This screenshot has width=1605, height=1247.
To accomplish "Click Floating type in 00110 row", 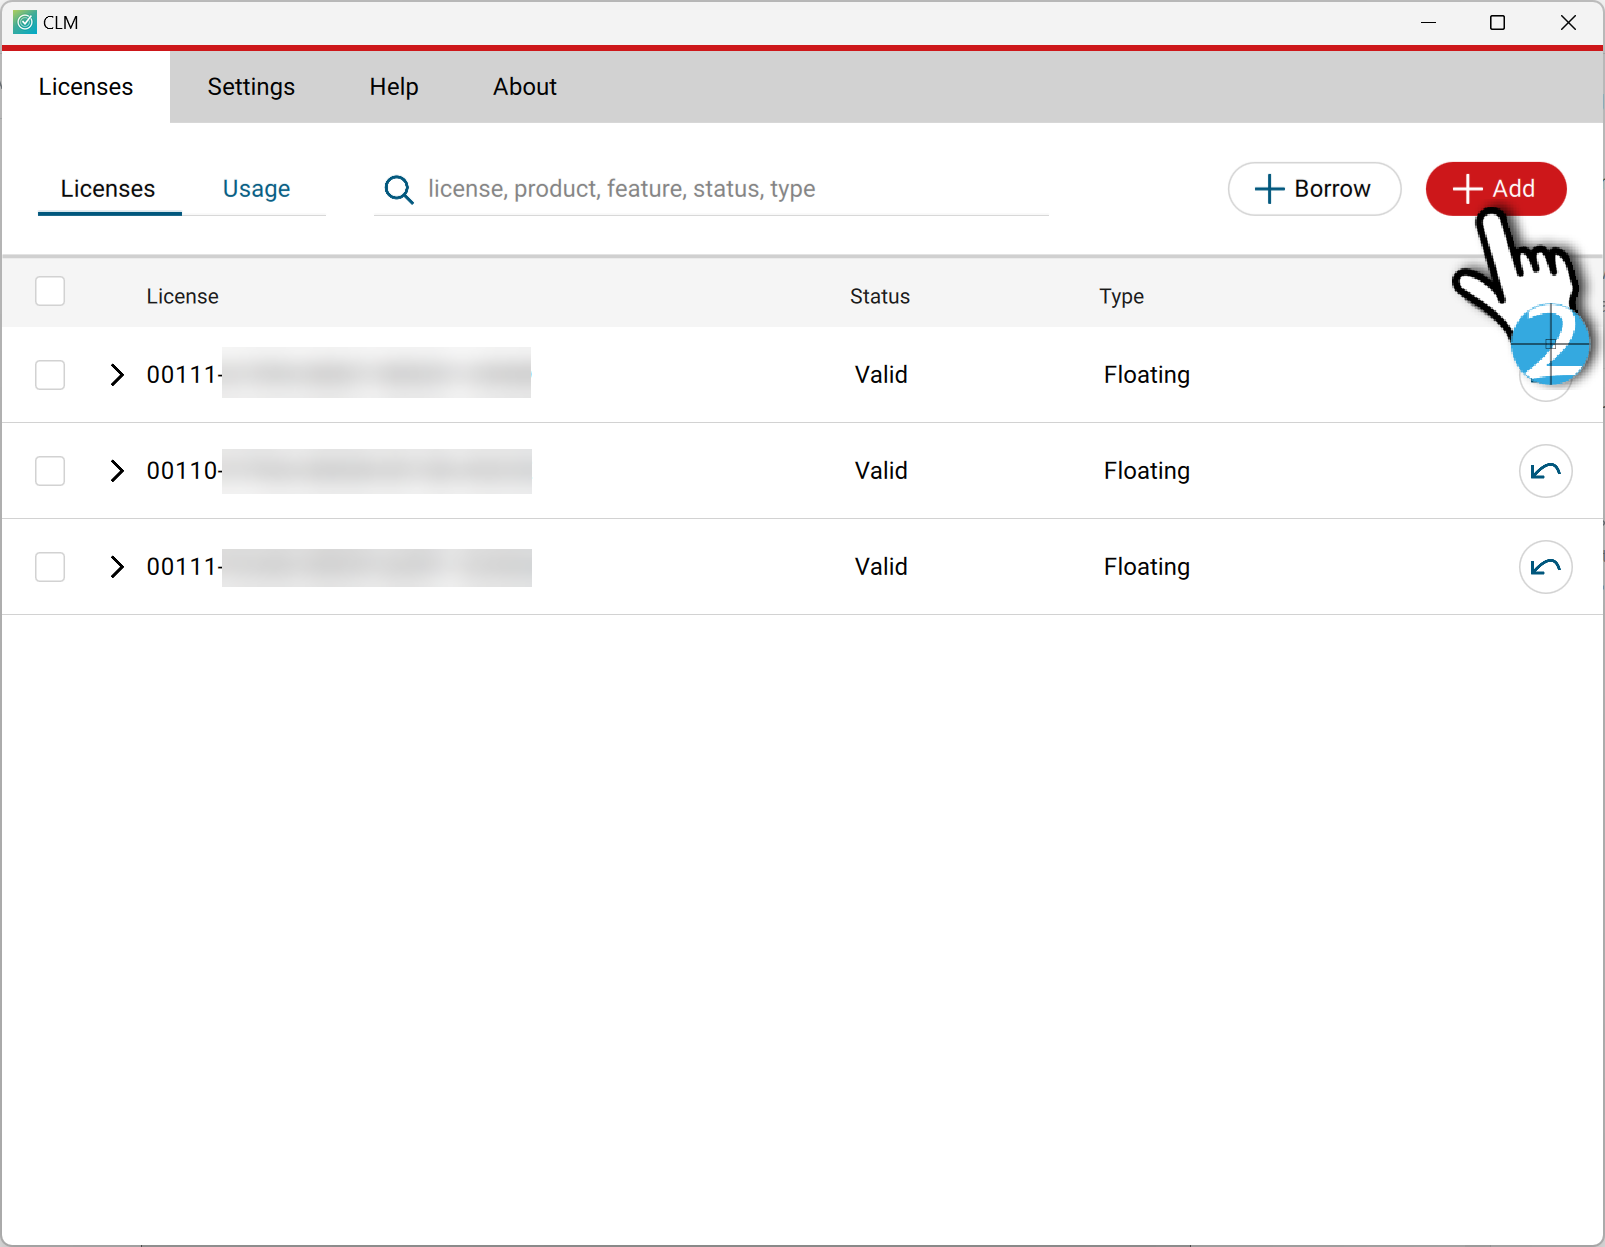I will click(x=1147, y=471).
